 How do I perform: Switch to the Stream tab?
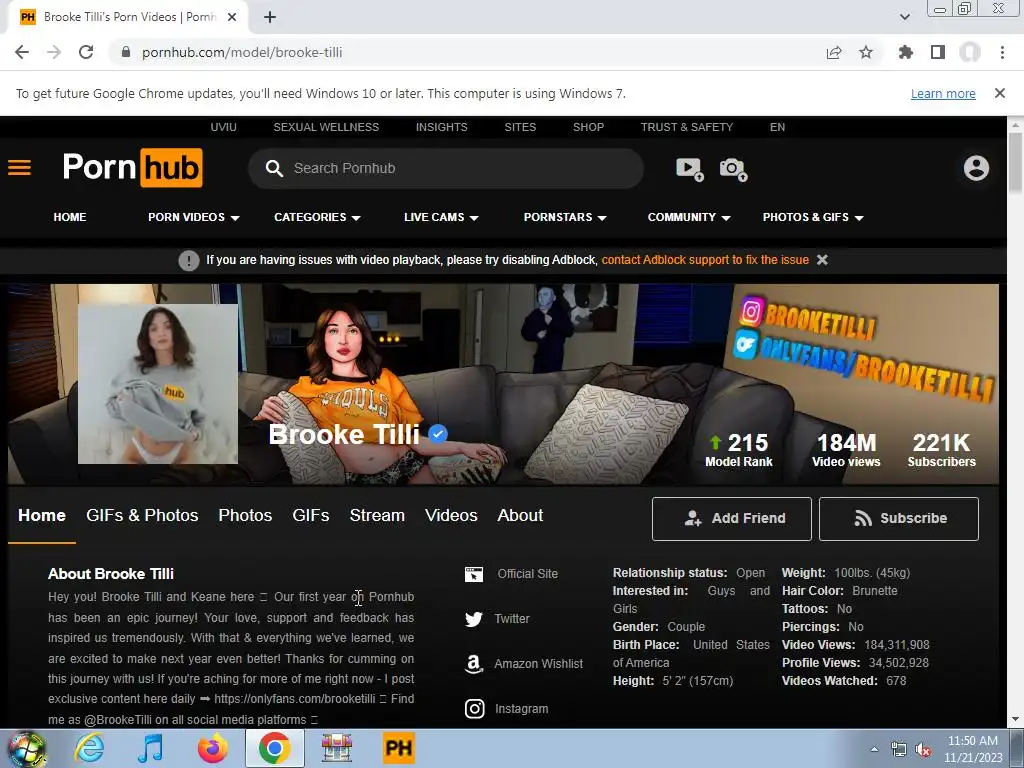377,515
